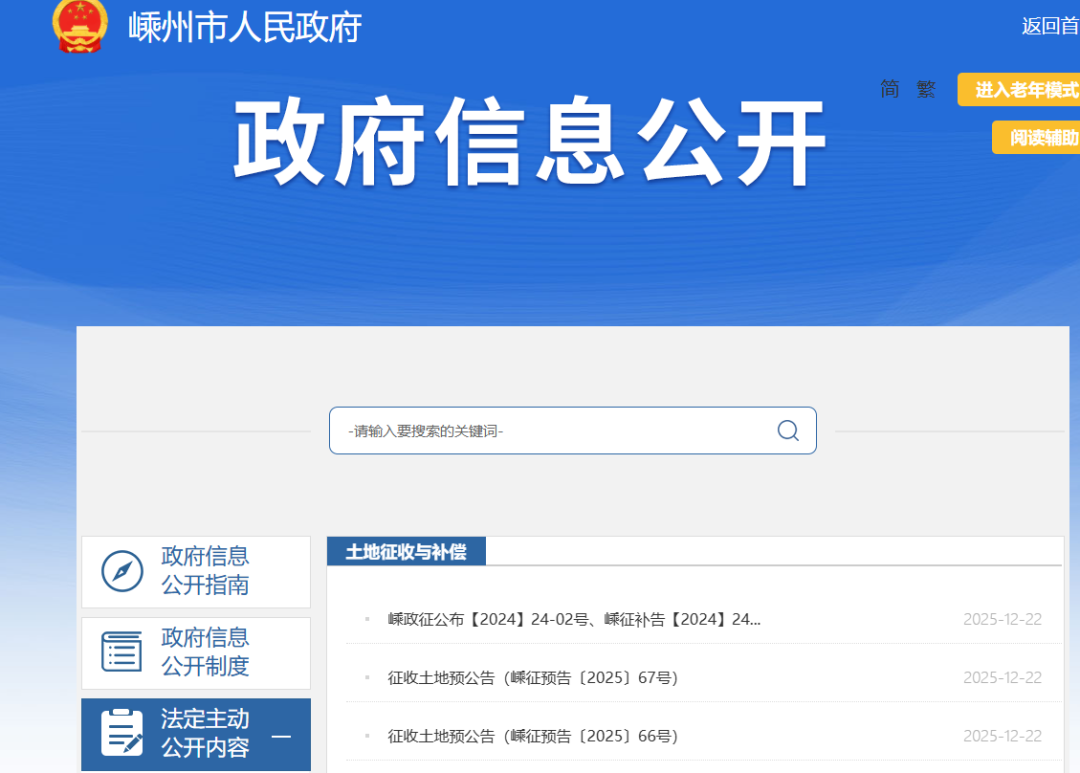Select the 土地征收与补偿 tab
Image resolution: width=1080 pixels, height=773 pixels.
[406, 551]
